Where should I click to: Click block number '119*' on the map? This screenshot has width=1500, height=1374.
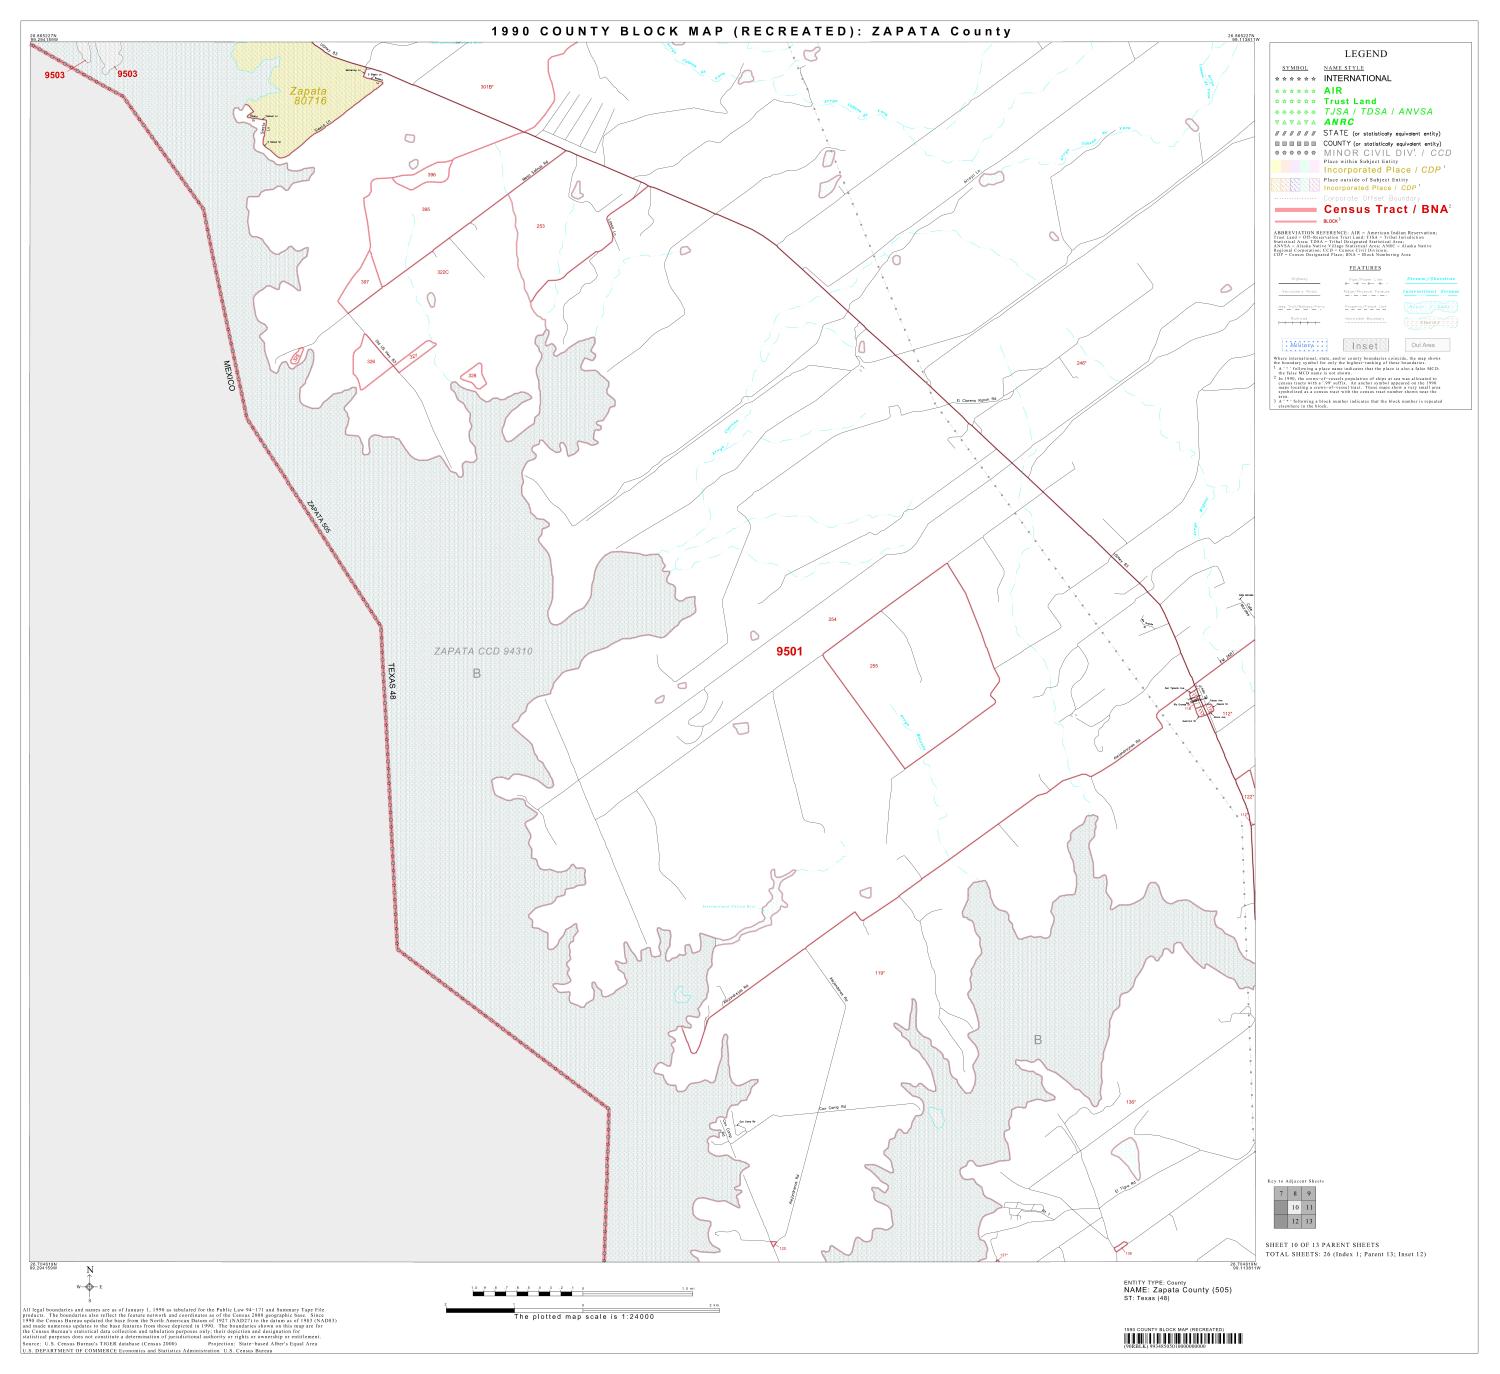coord(881,973)
